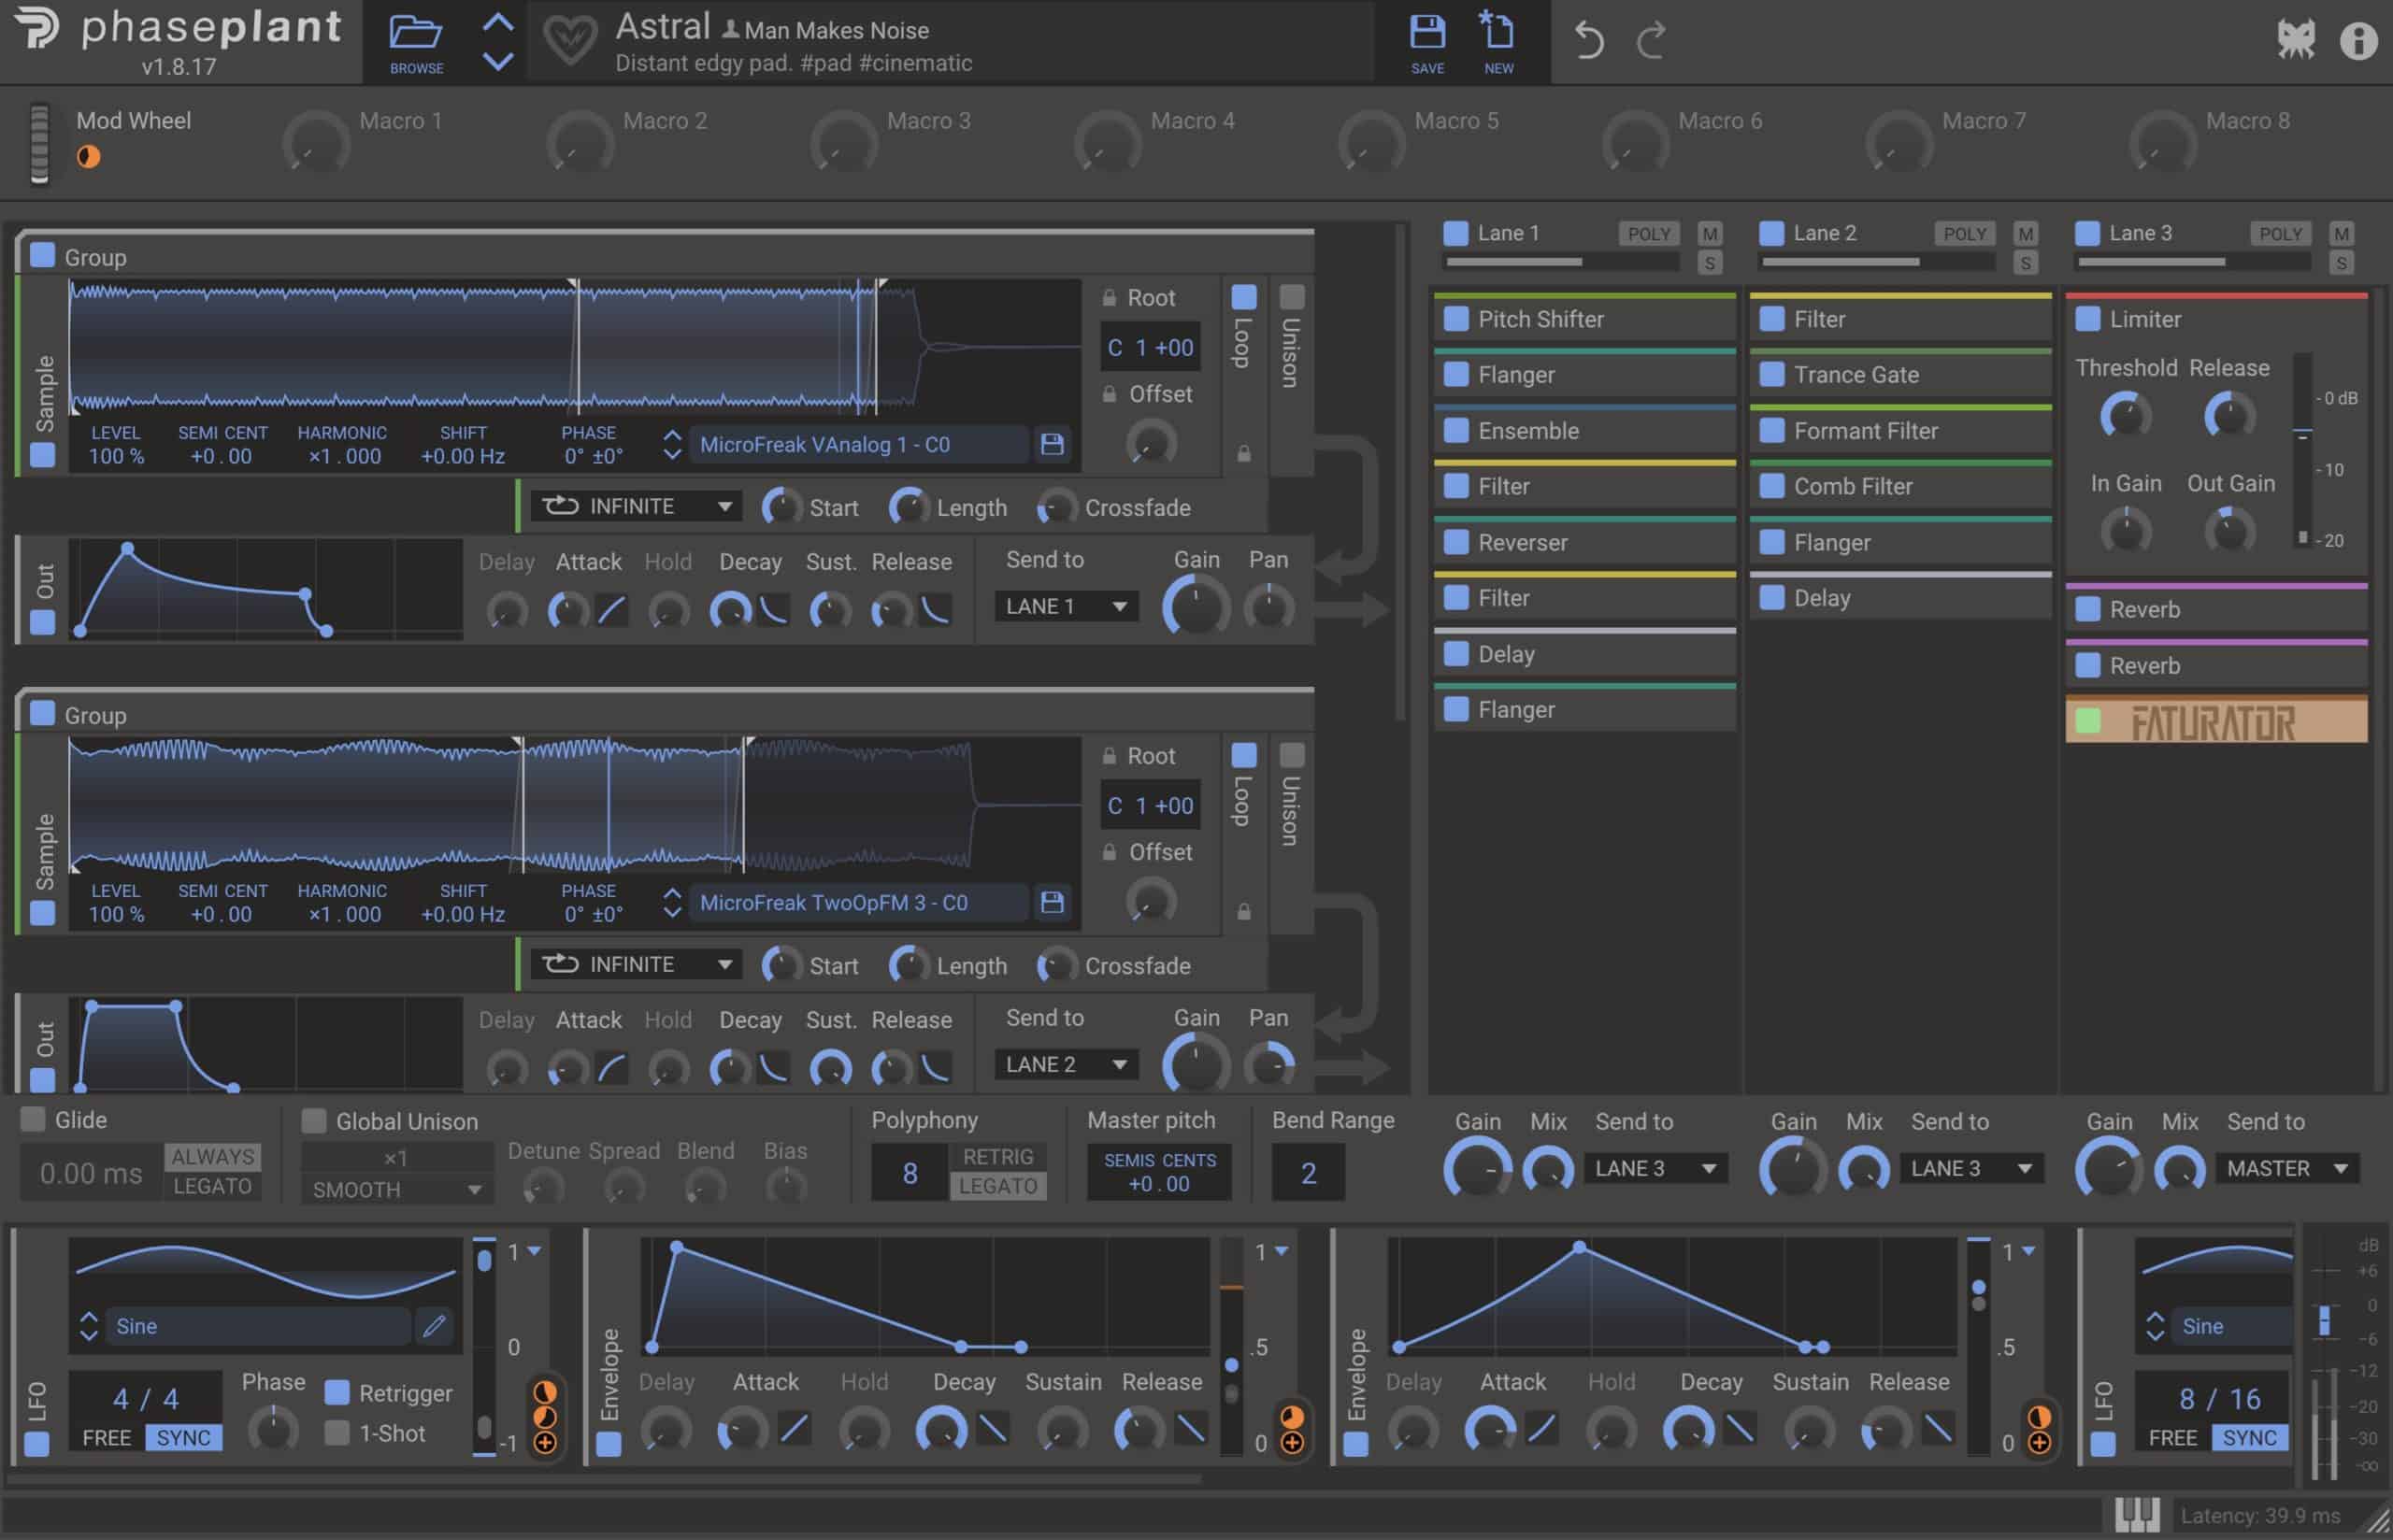The height and width of the screenshot is (1540, 2393).
Task: Edit the Sine LFO shape with pencil icon
Action: [434, 1326]
